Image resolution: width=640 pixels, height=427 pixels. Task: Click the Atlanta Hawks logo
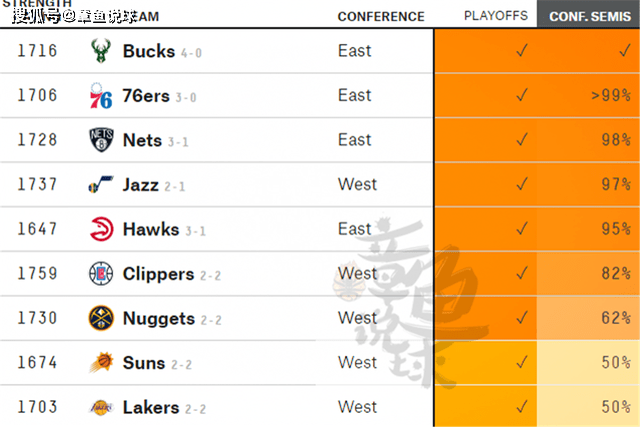pyautogui.click(x=101, y=230)
